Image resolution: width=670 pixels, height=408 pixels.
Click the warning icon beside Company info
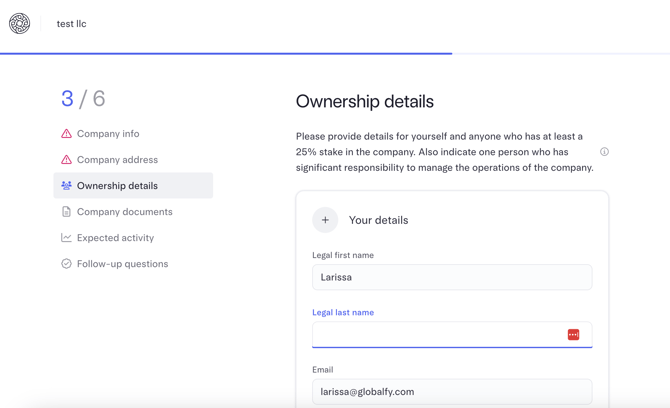[66, 134]
